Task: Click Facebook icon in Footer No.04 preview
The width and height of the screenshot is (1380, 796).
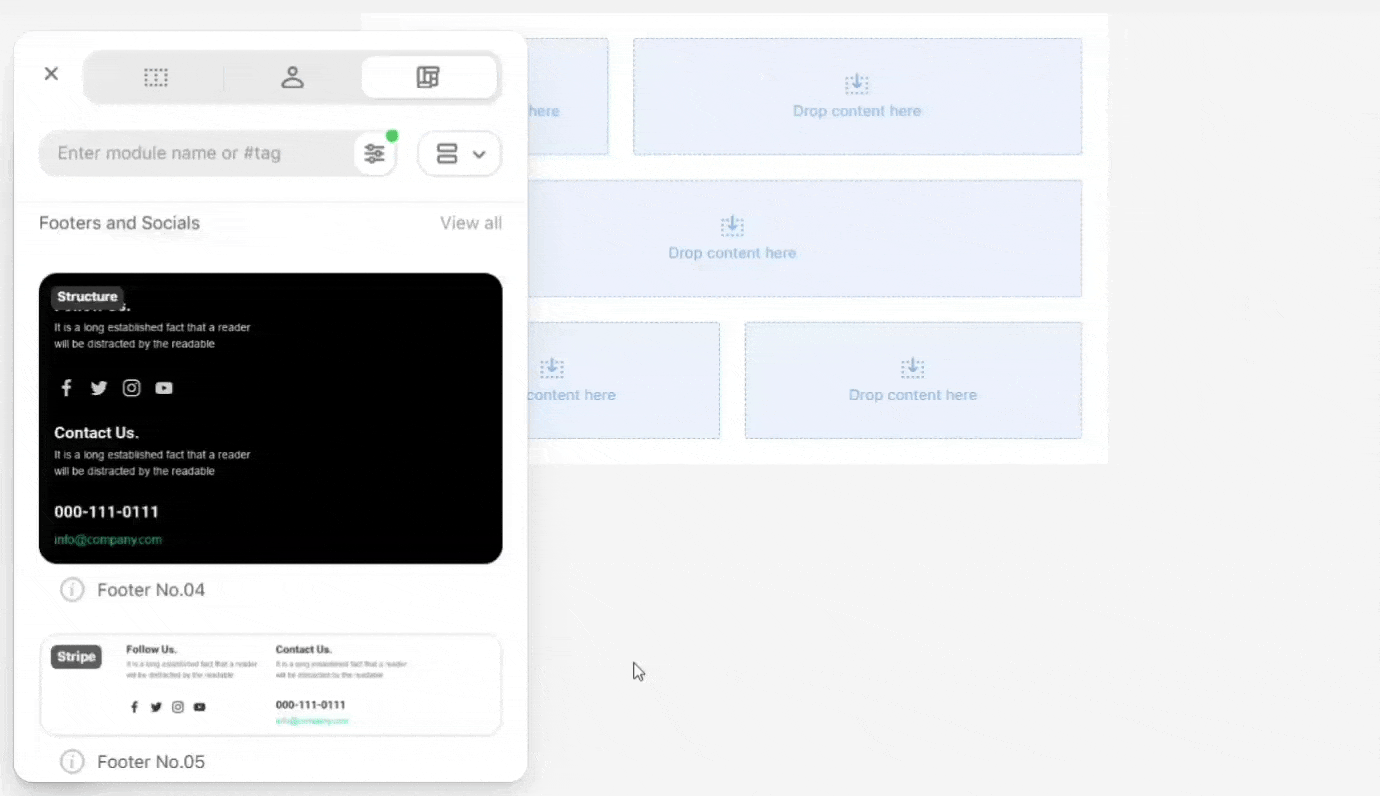Action: [x=66, y=388]
